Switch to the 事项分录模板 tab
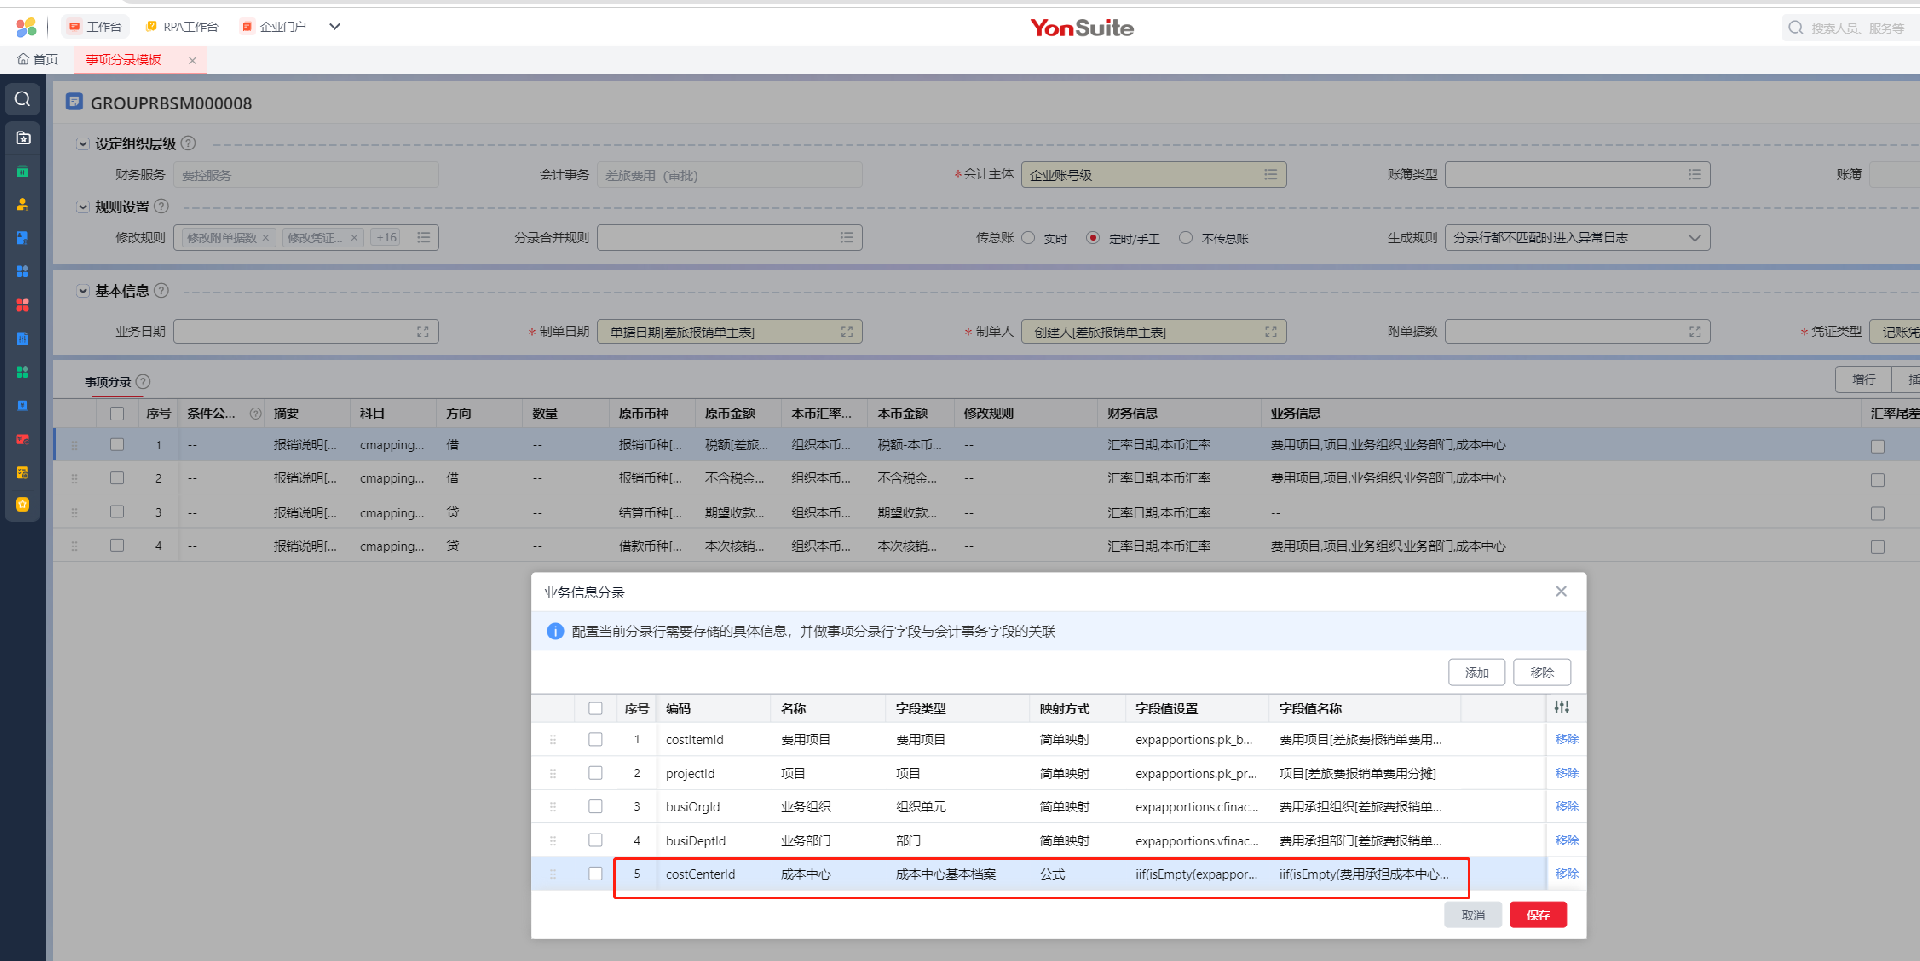1920x961 pixels. pyautogui.click(x=124, y=60)
